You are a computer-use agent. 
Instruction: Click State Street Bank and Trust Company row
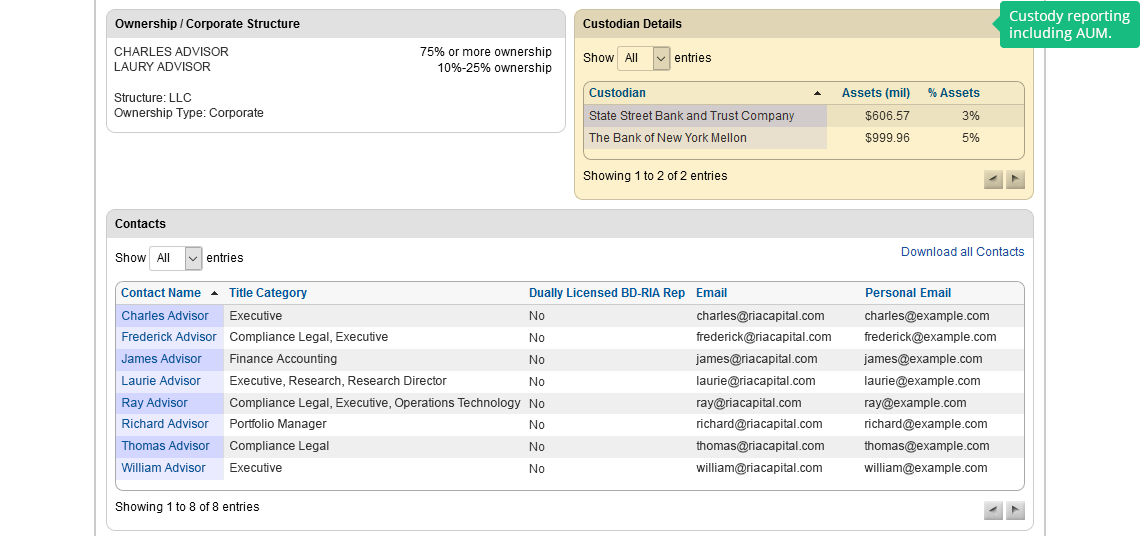pos(691,116)
